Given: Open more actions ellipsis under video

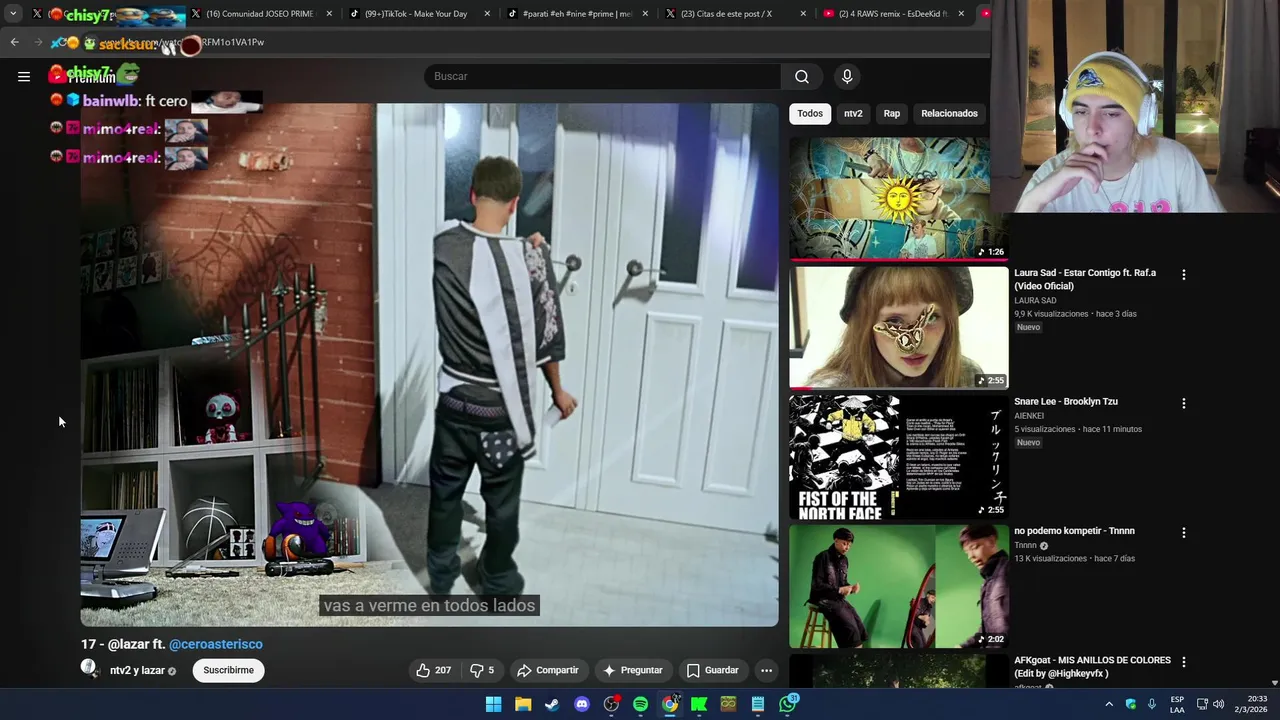Looking at the screenshot, I should [x=766, y=670].
